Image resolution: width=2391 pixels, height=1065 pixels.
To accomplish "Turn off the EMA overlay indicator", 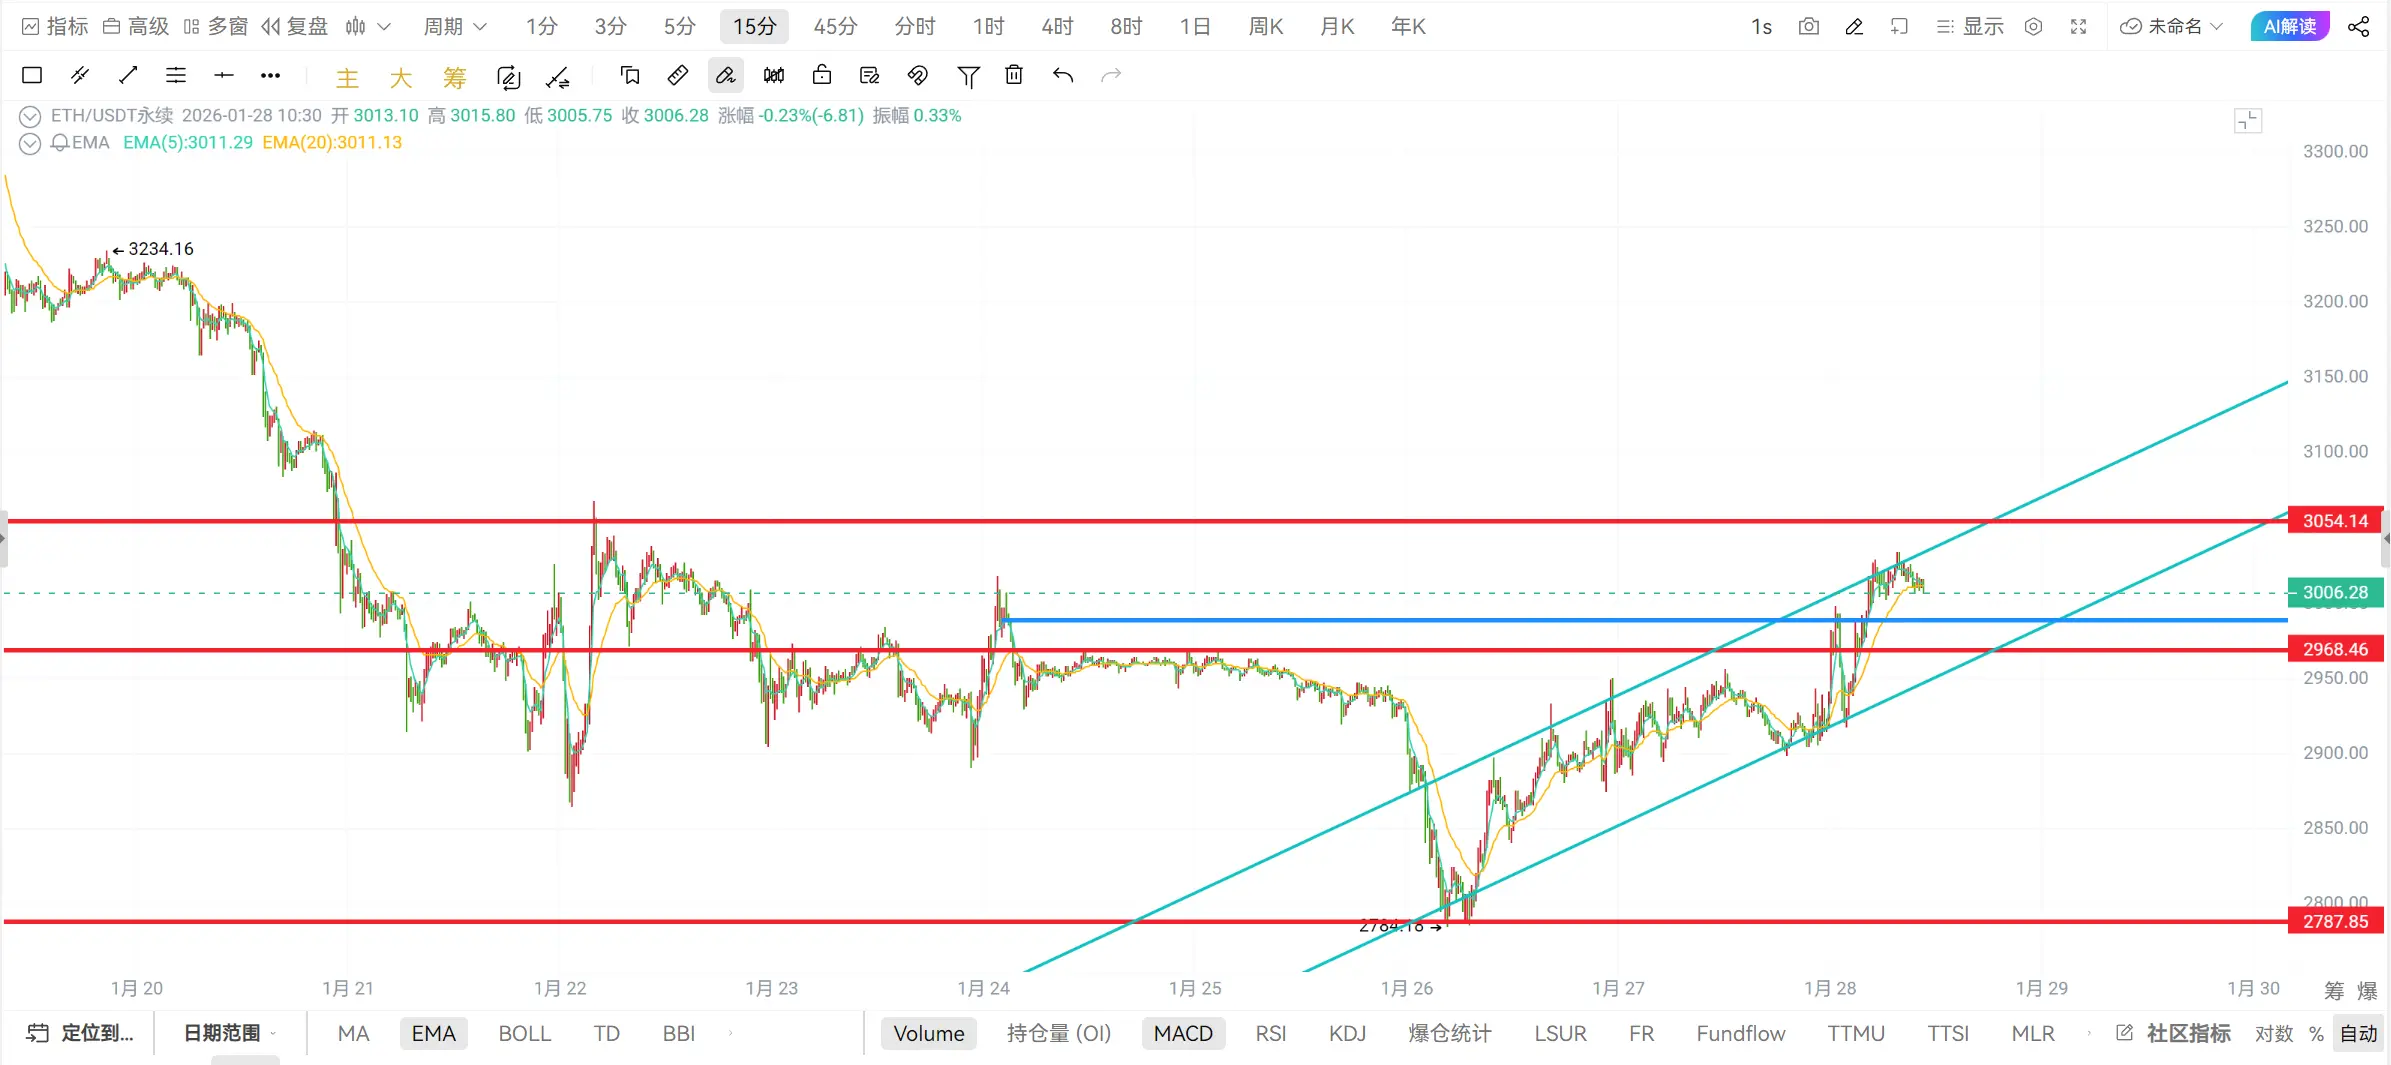I will 433,1033.
